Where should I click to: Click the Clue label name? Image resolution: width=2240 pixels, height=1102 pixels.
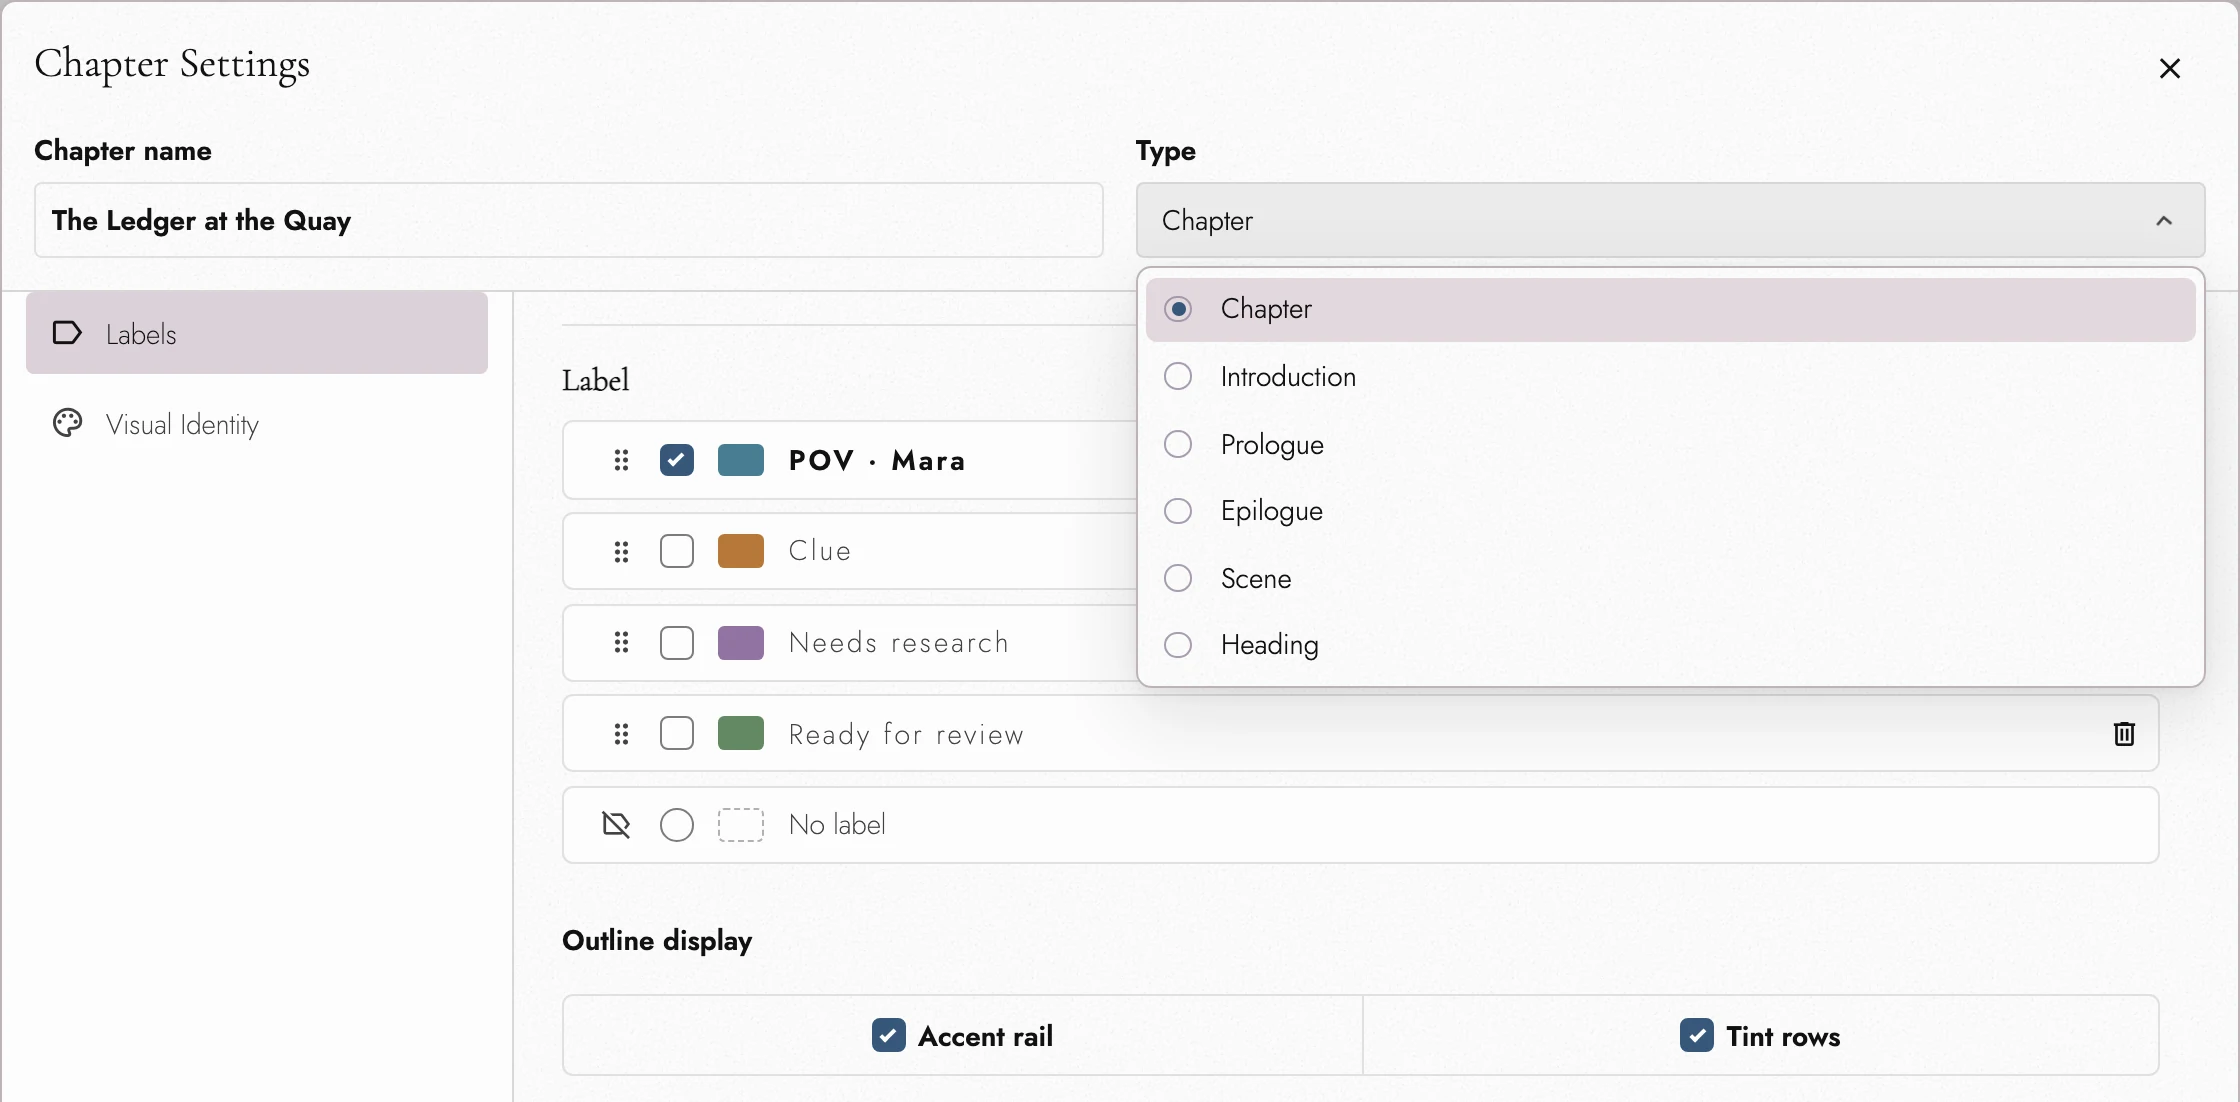pyautogui.click(x=820, y=551)
